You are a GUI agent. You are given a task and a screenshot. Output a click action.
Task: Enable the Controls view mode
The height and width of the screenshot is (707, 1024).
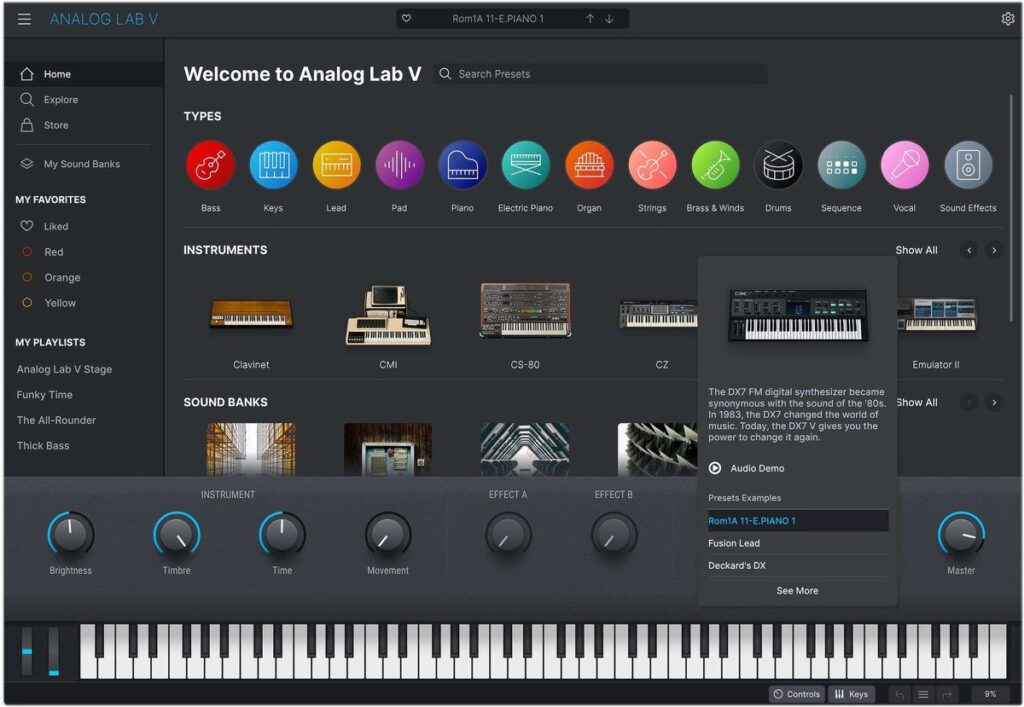click(x=796, y=693)
